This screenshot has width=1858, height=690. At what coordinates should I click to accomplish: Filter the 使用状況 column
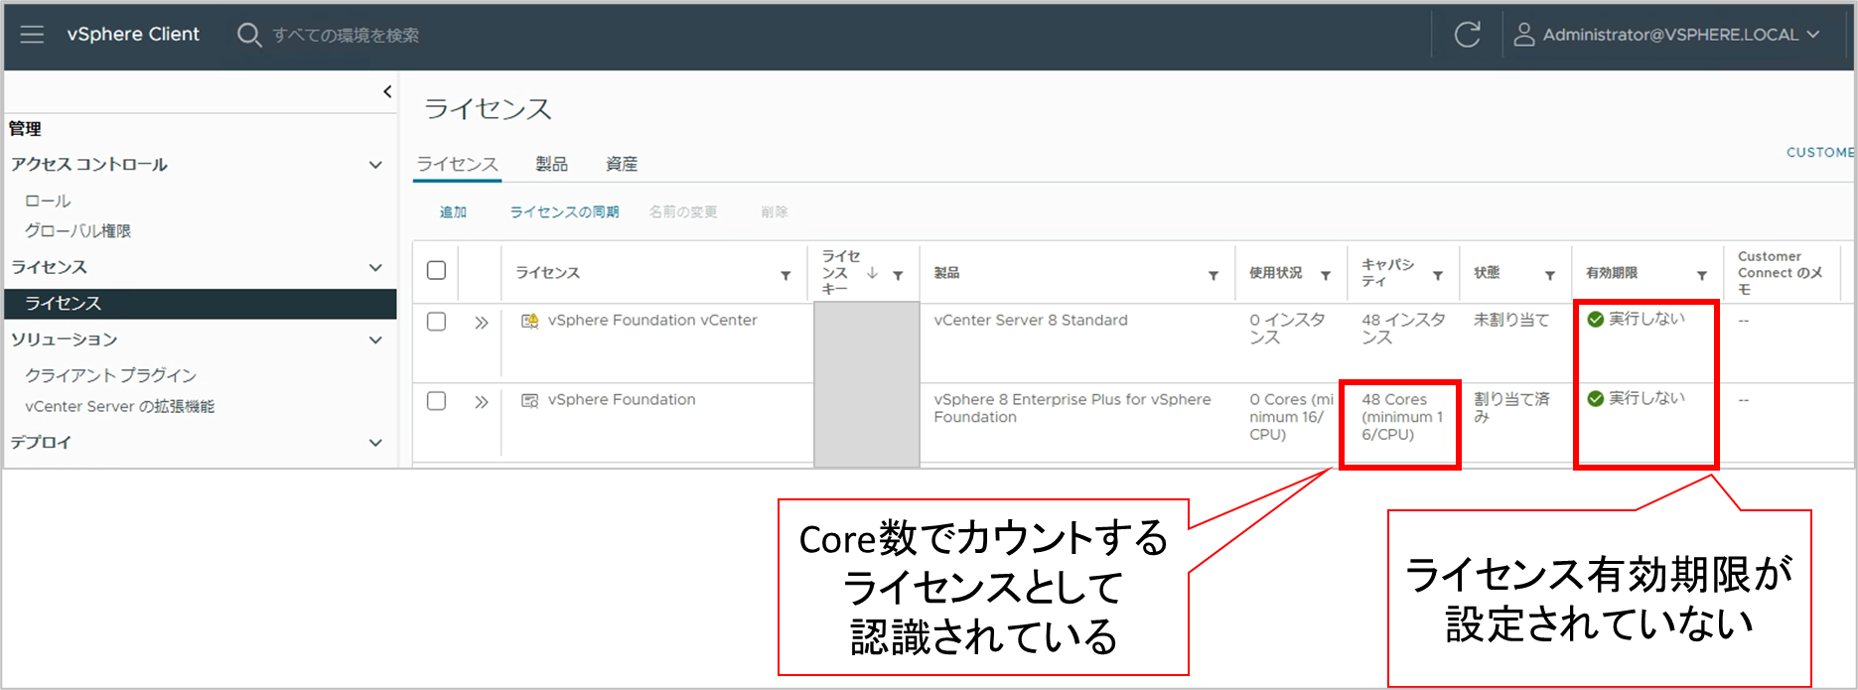(1325, 276)
